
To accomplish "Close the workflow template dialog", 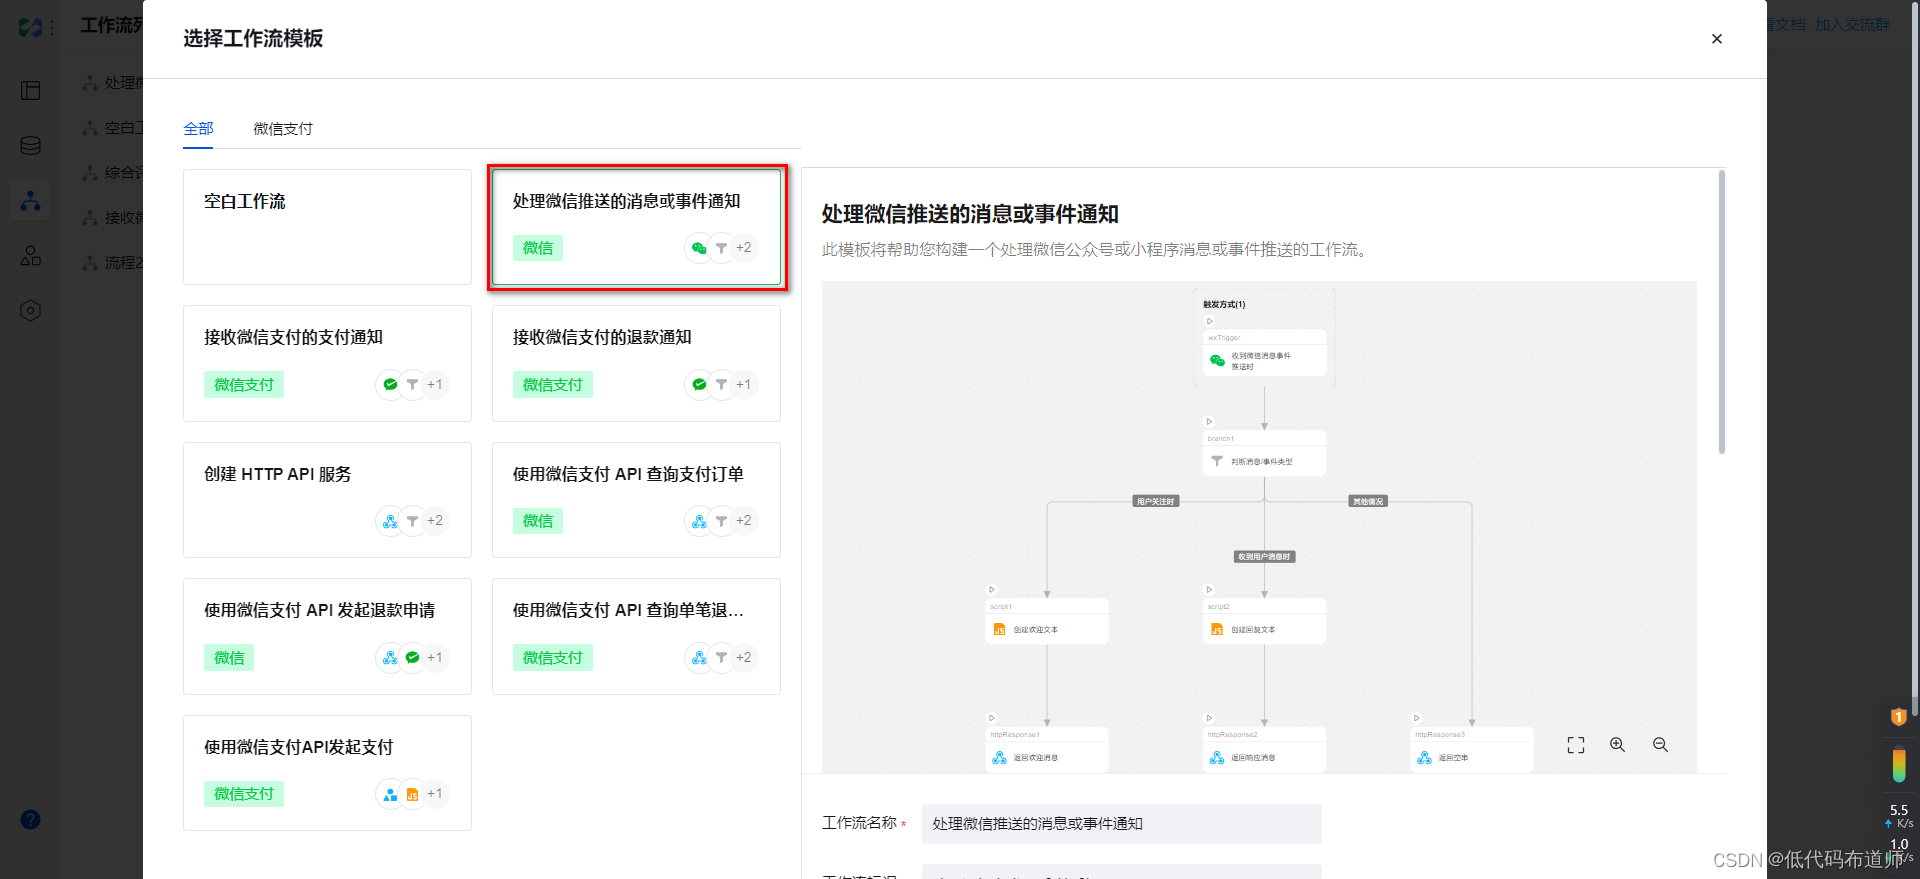I will tap(1717, 39).
